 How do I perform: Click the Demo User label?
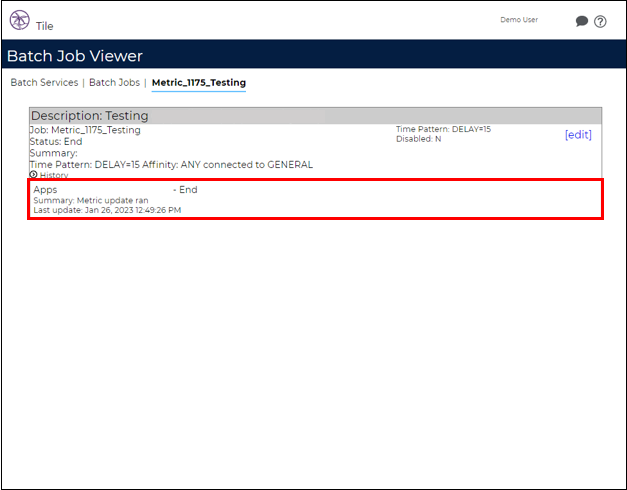(519, 20)
